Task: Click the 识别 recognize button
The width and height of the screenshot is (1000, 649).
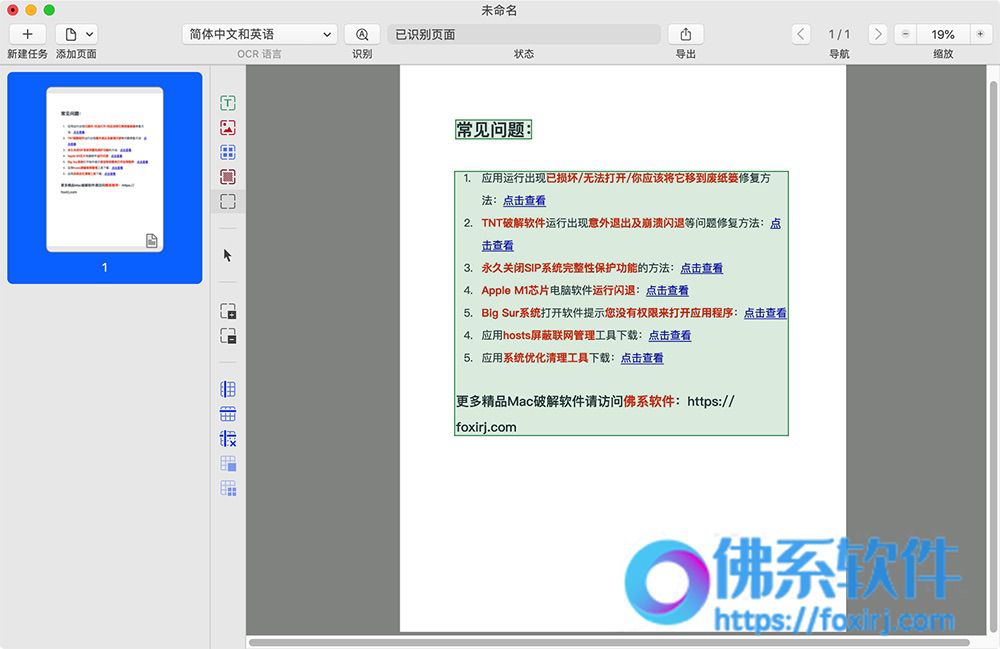Action: 362,34
